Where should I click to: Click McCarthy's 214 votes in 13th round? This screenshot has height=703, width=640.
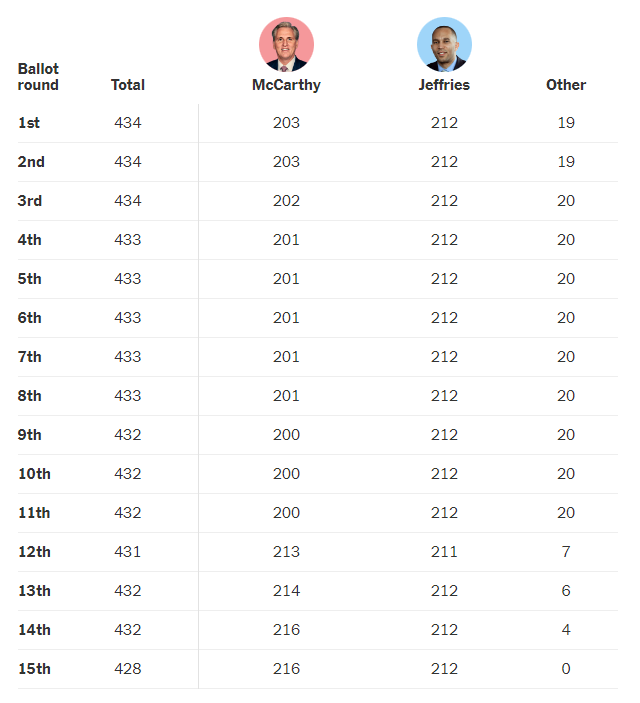(x=286, y=591)
